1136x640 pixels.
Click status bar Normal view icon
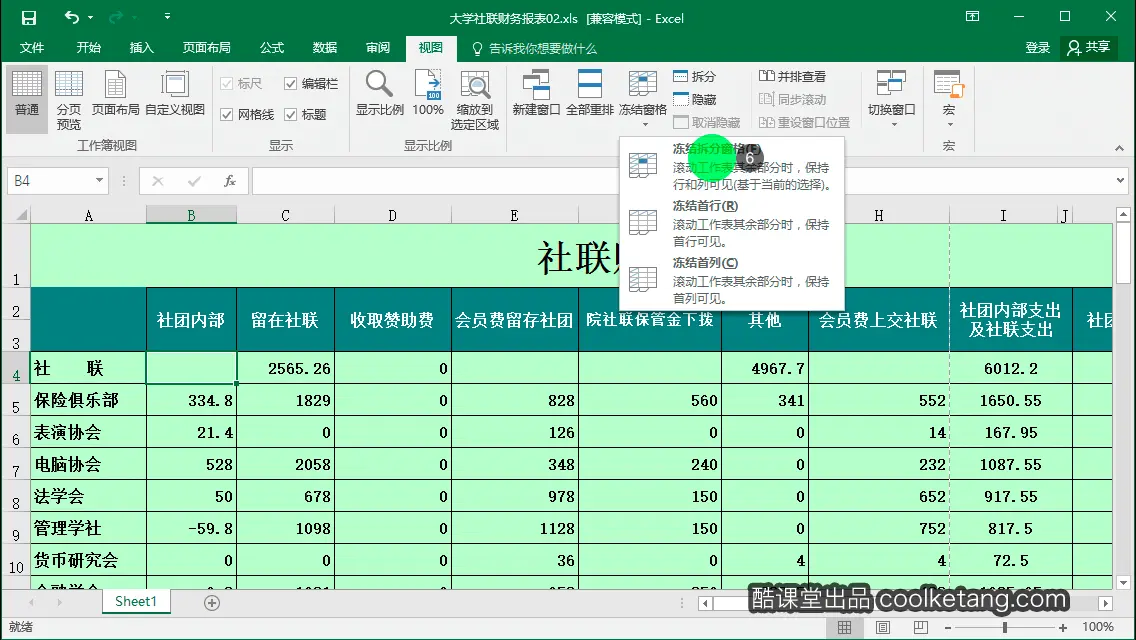(x=845, y=628)
